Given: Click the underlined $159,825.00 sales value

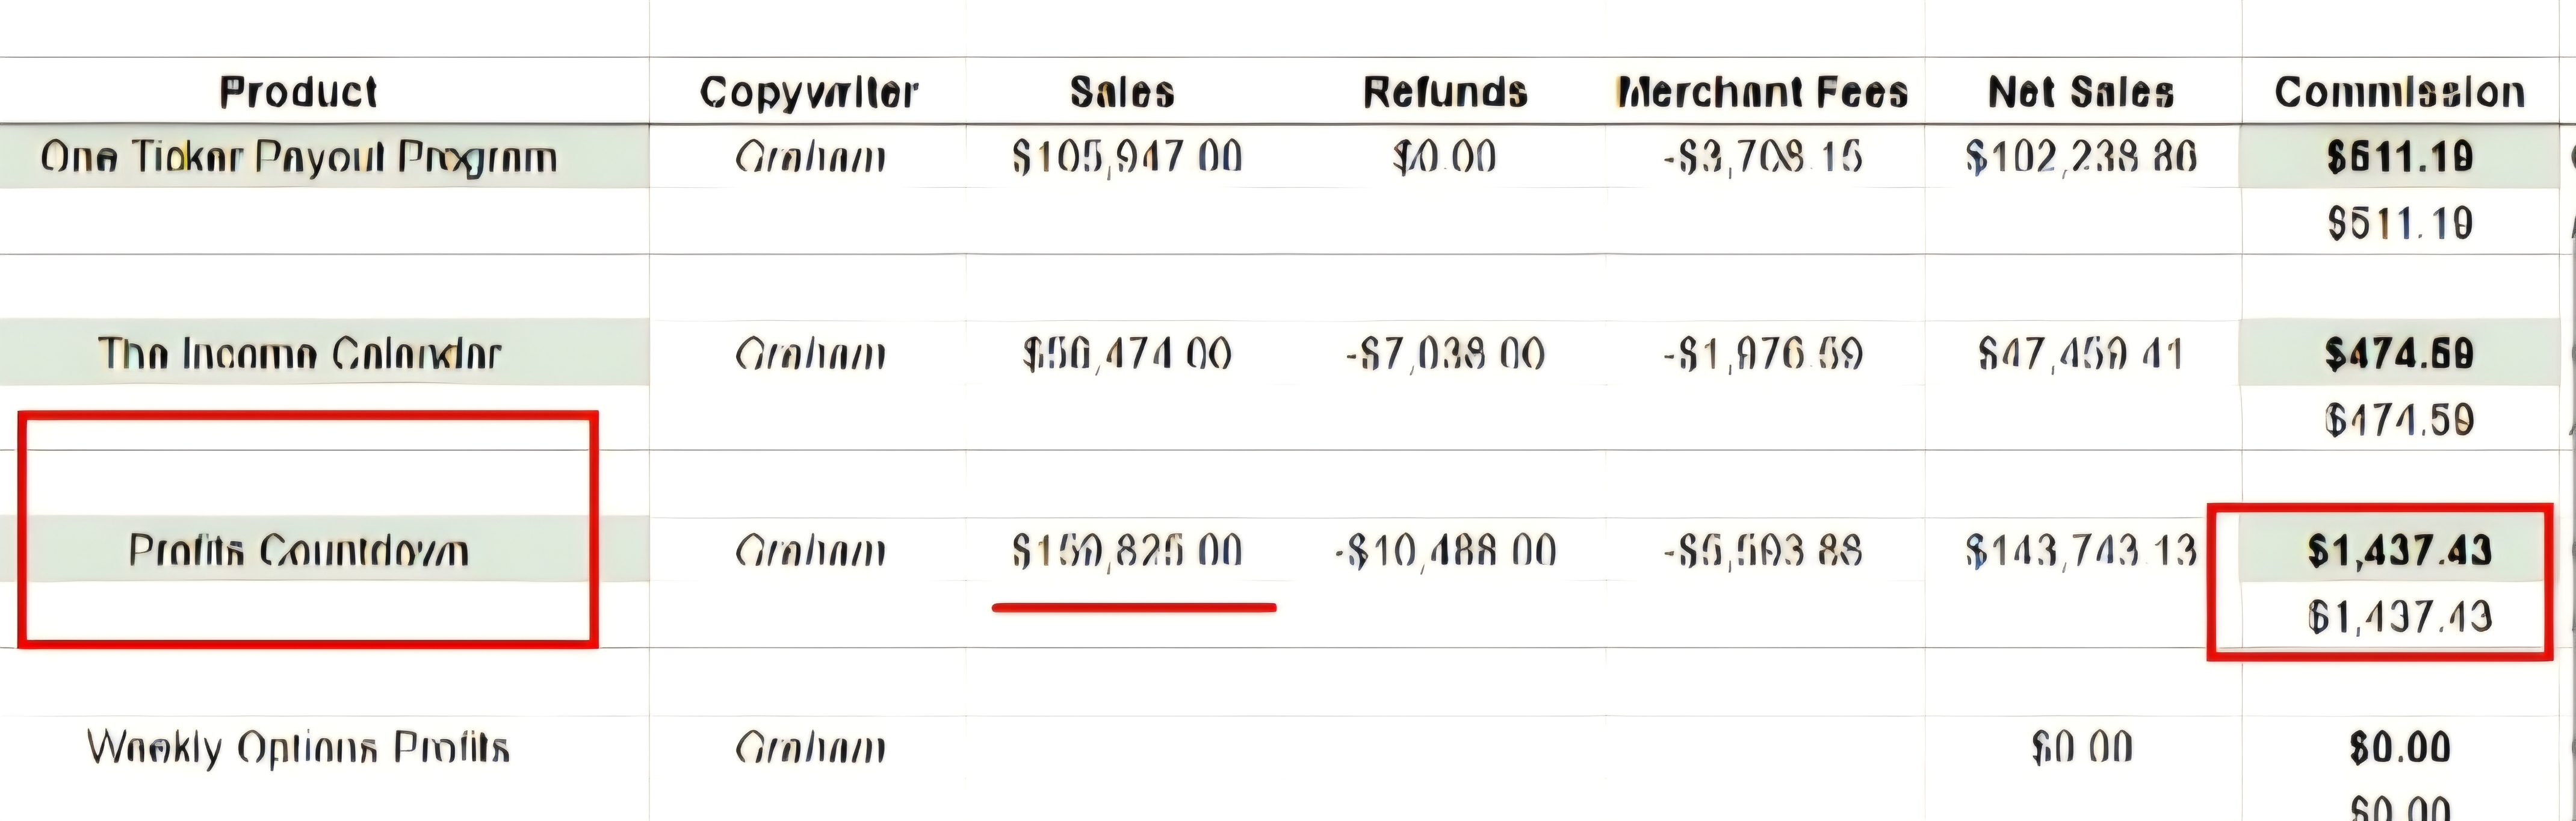Looking at the screenshot, I should pos(1127,551).
